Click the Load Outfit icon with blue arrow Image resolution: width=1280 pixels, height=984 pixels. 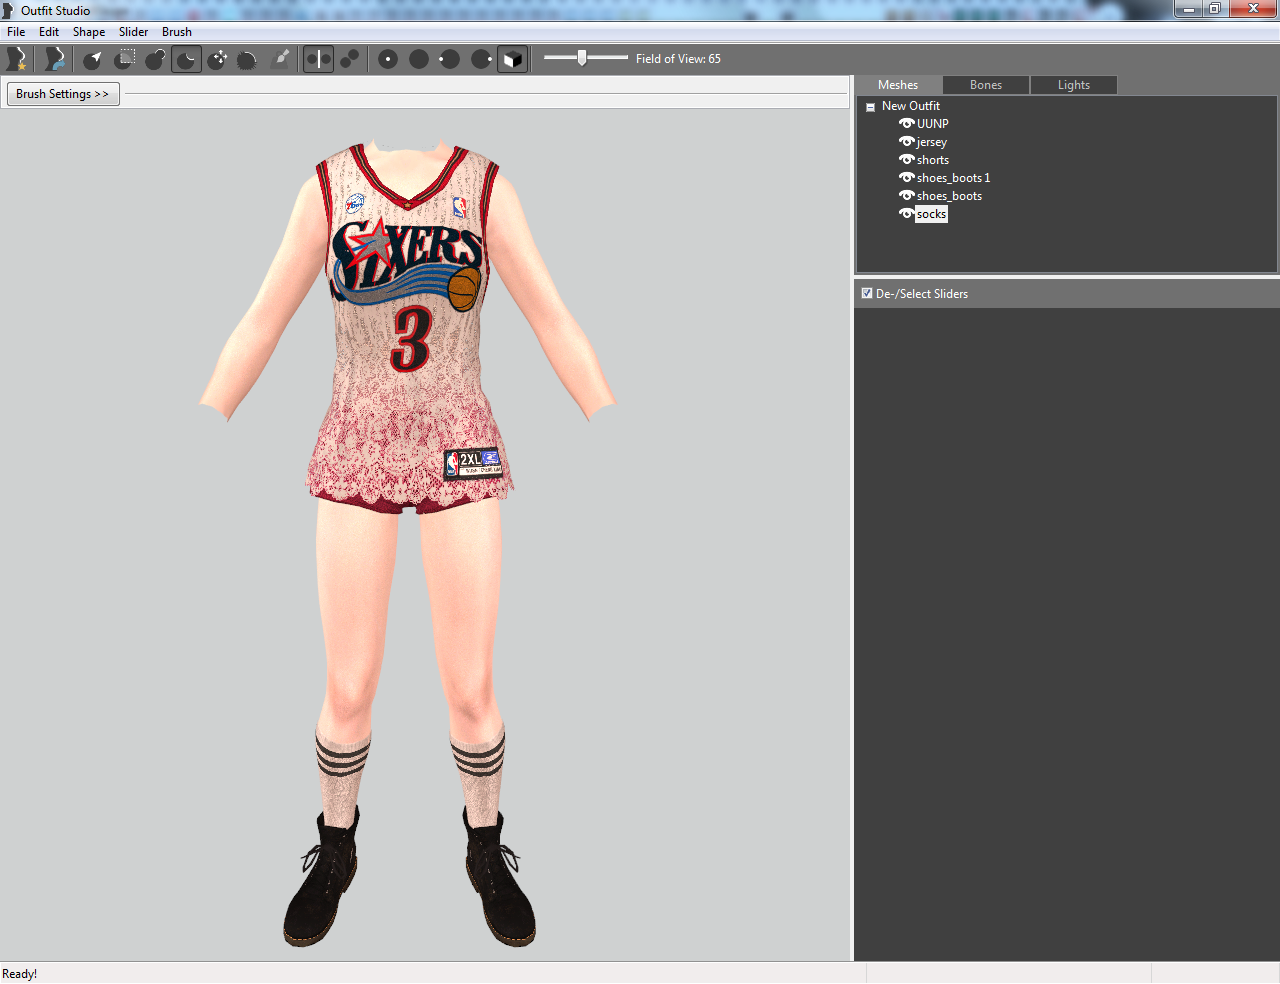(54, 59)
